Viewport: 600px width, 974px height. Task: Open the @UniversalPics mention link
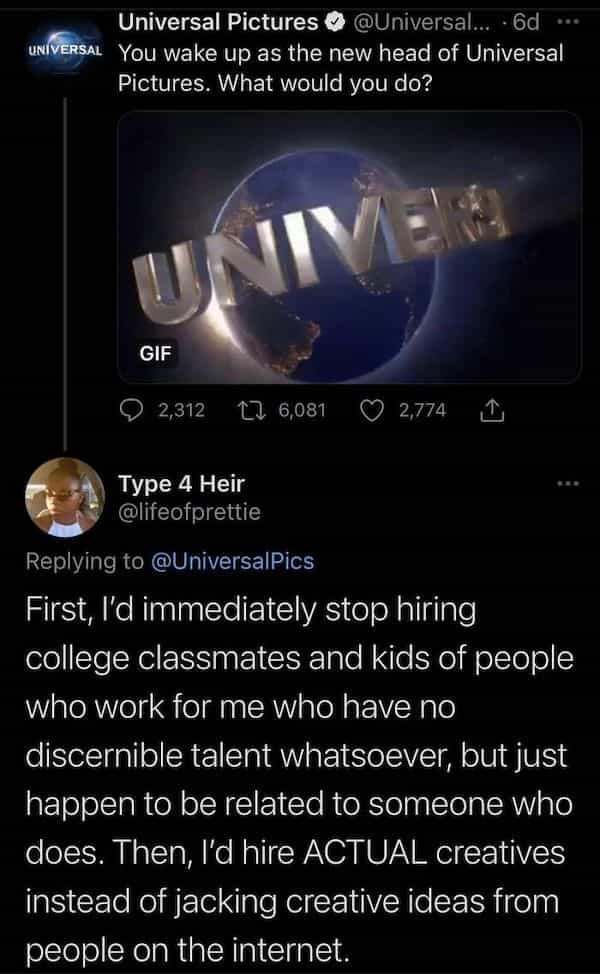point(233,560)
